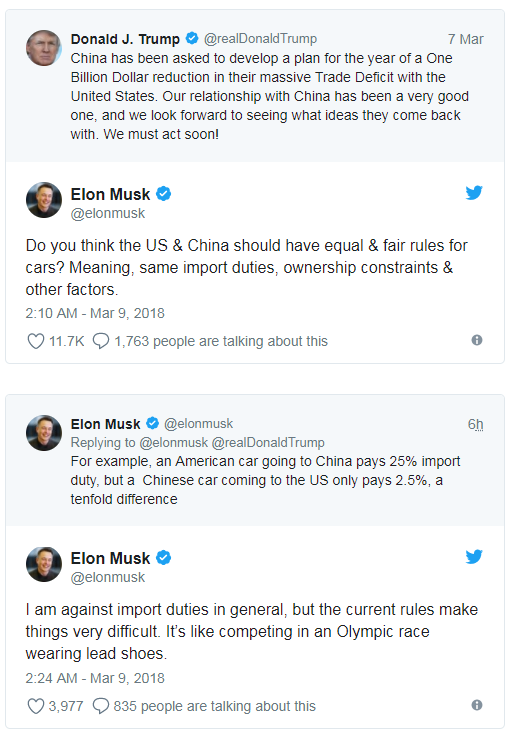The image size is (512, 740).
Task: Click the 7 Mar date link
Action: tap(465, 39)
